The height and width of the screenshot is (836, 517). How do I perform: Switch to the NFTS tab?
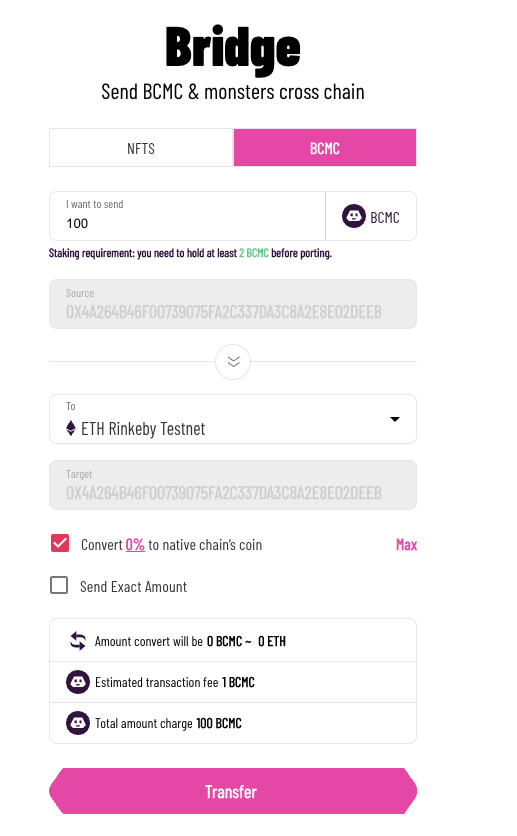tap(141, 148)
